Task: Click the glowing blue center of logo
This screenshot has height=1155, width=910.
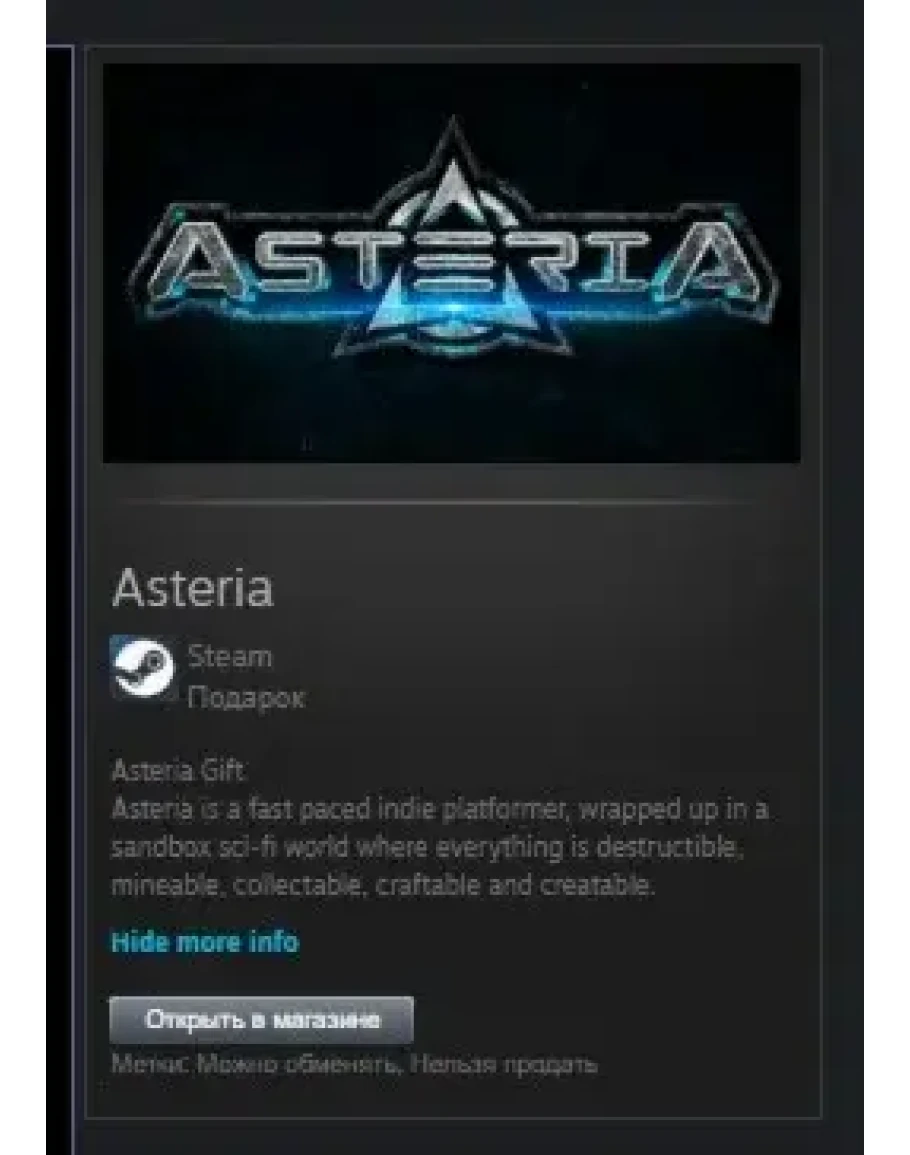Action: [x=453, y=308]
